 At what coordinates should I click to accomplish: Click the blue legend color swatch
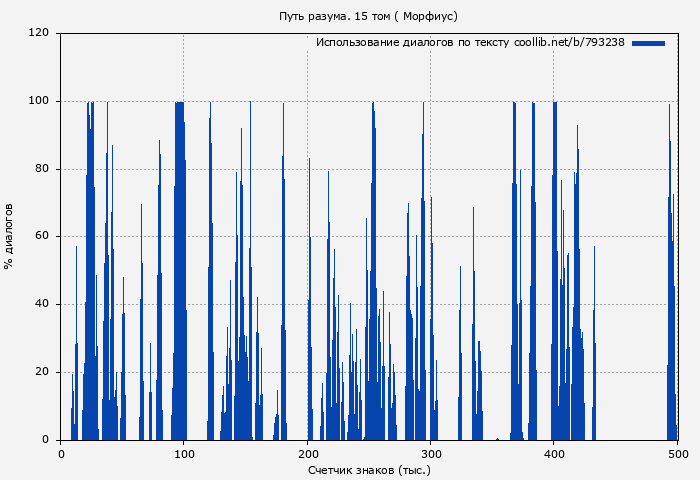click(648, 43)
